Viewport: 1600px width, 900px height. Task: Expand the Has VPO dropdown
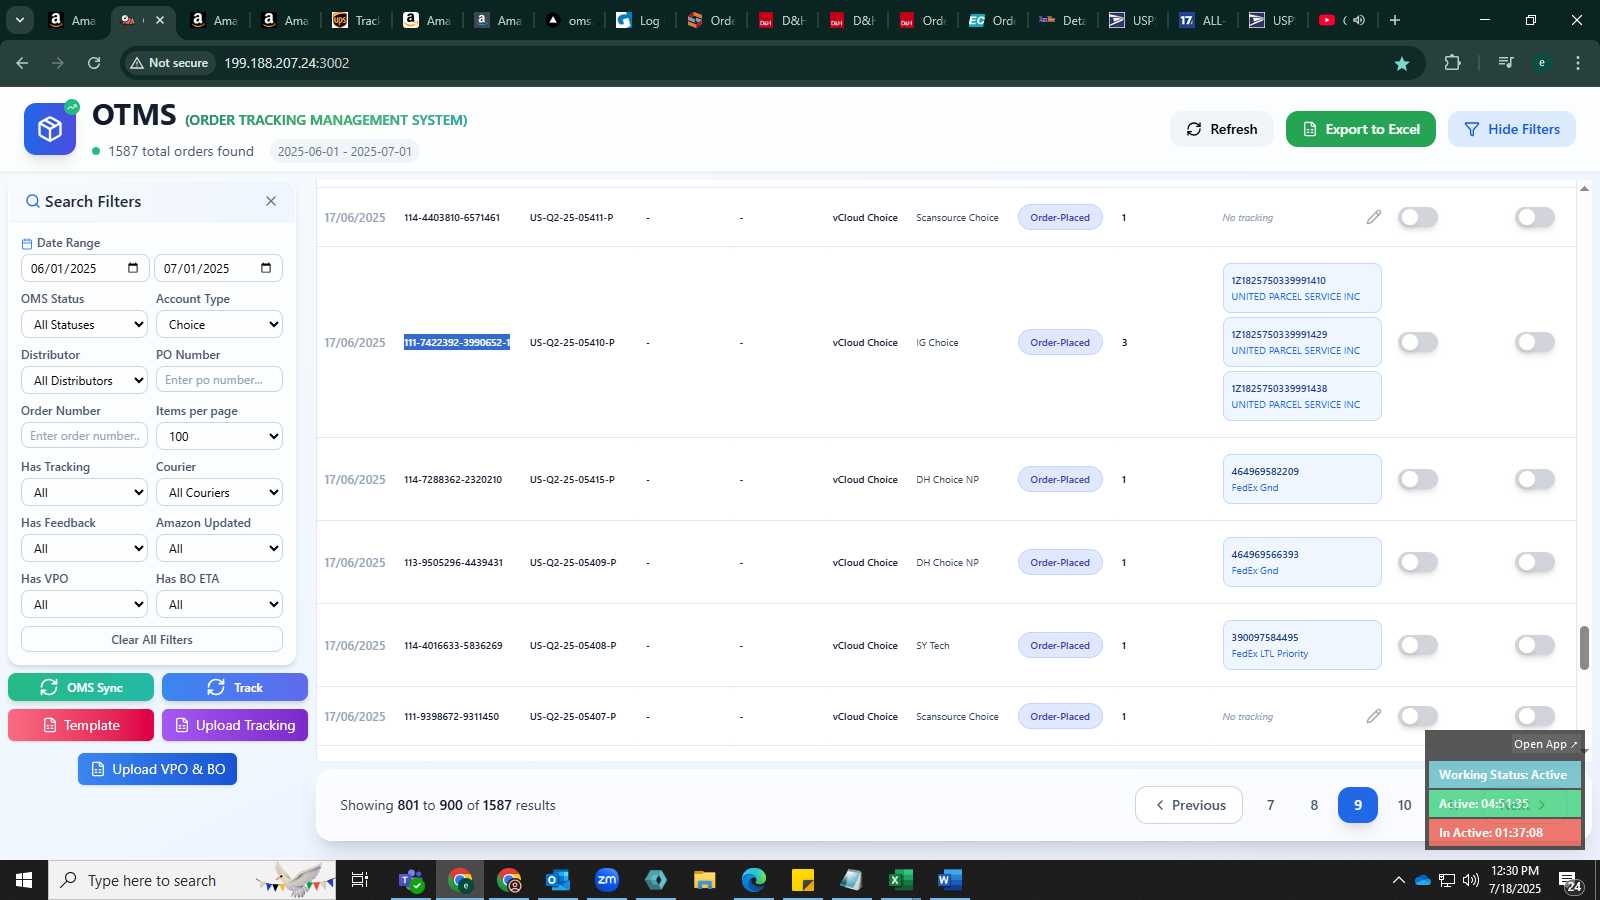(x=84, y=604)
